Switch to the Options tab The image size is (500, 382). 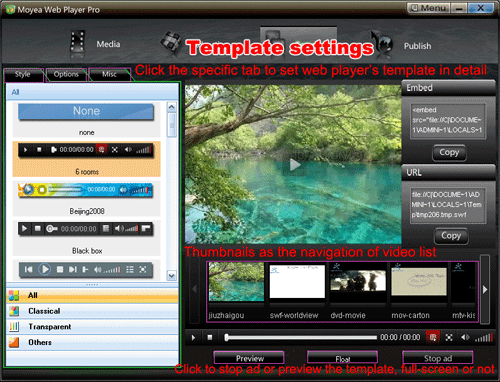click(x=66, y=74)
